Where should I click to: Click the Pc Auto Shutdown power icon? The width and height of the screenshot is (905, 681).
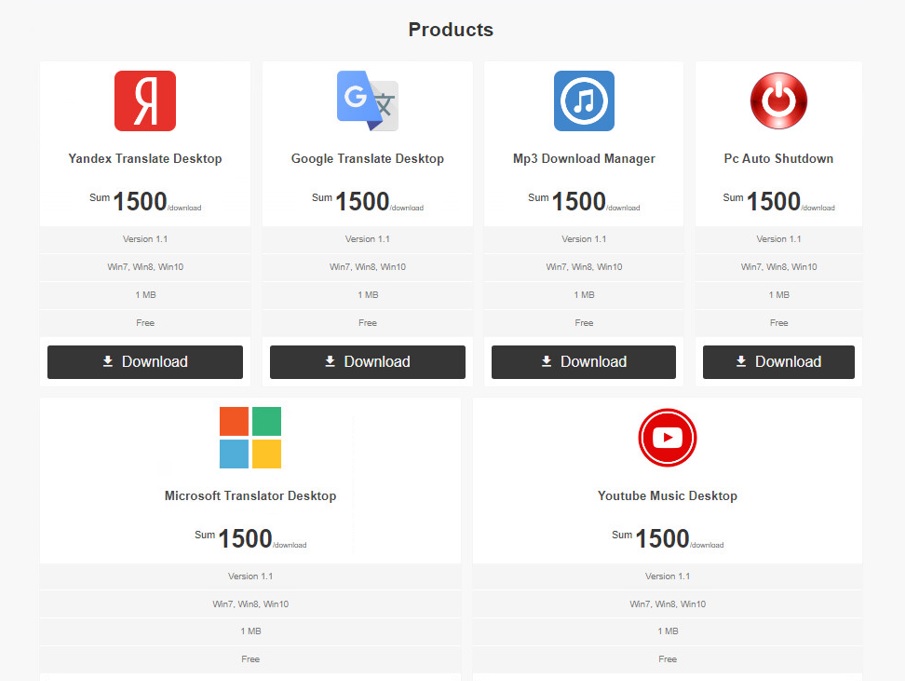coord(779,101)
